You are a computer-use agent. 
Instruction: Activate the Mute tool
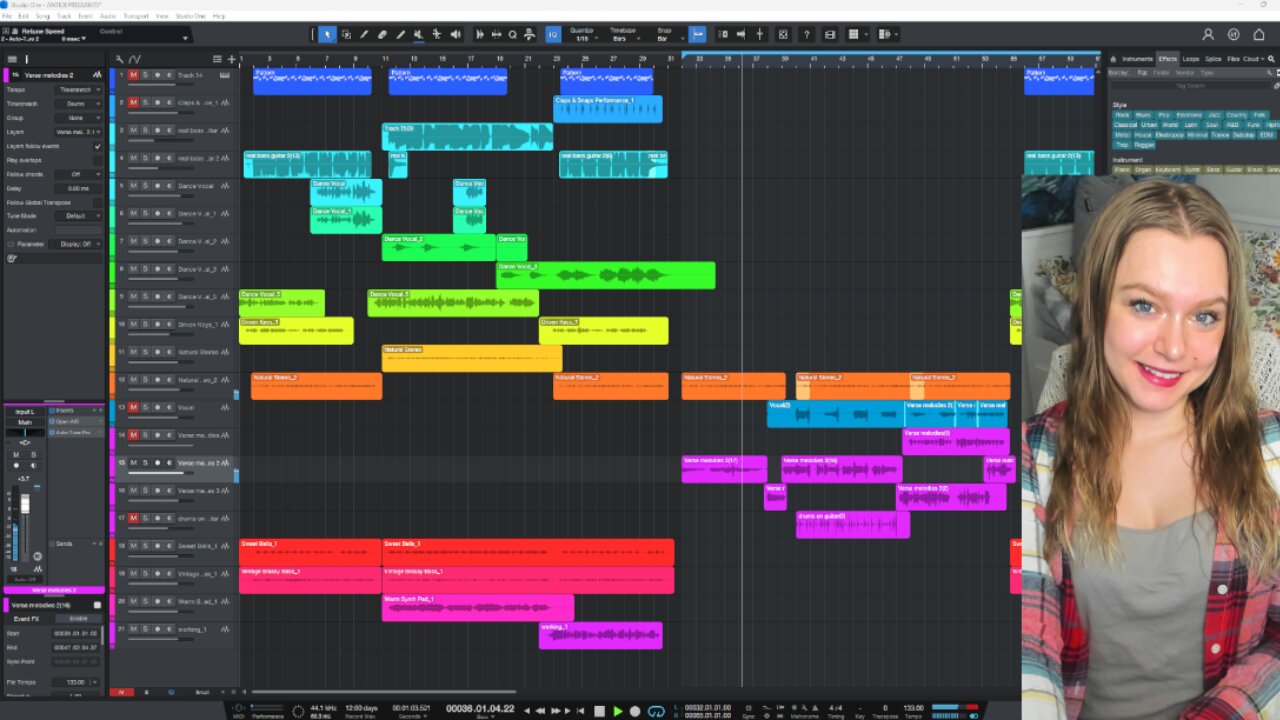(418, 34)
